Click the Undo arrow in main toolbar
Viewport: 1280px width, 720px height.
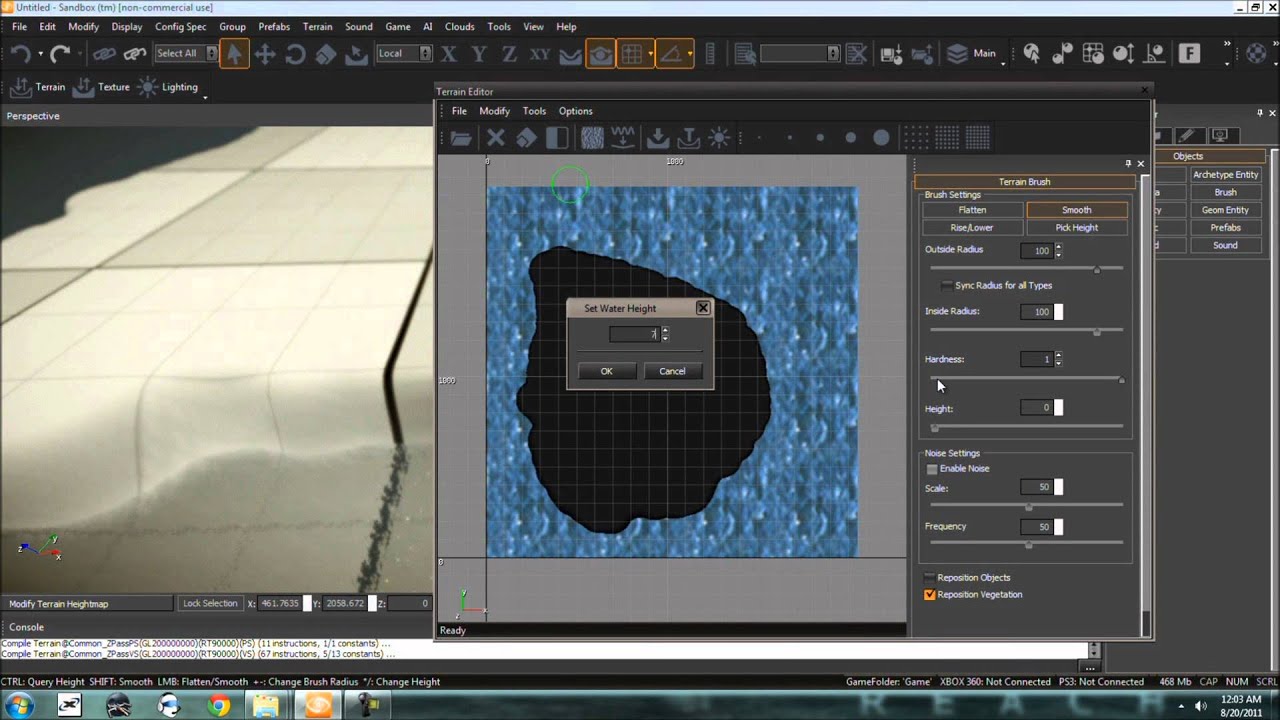point(21,54)
